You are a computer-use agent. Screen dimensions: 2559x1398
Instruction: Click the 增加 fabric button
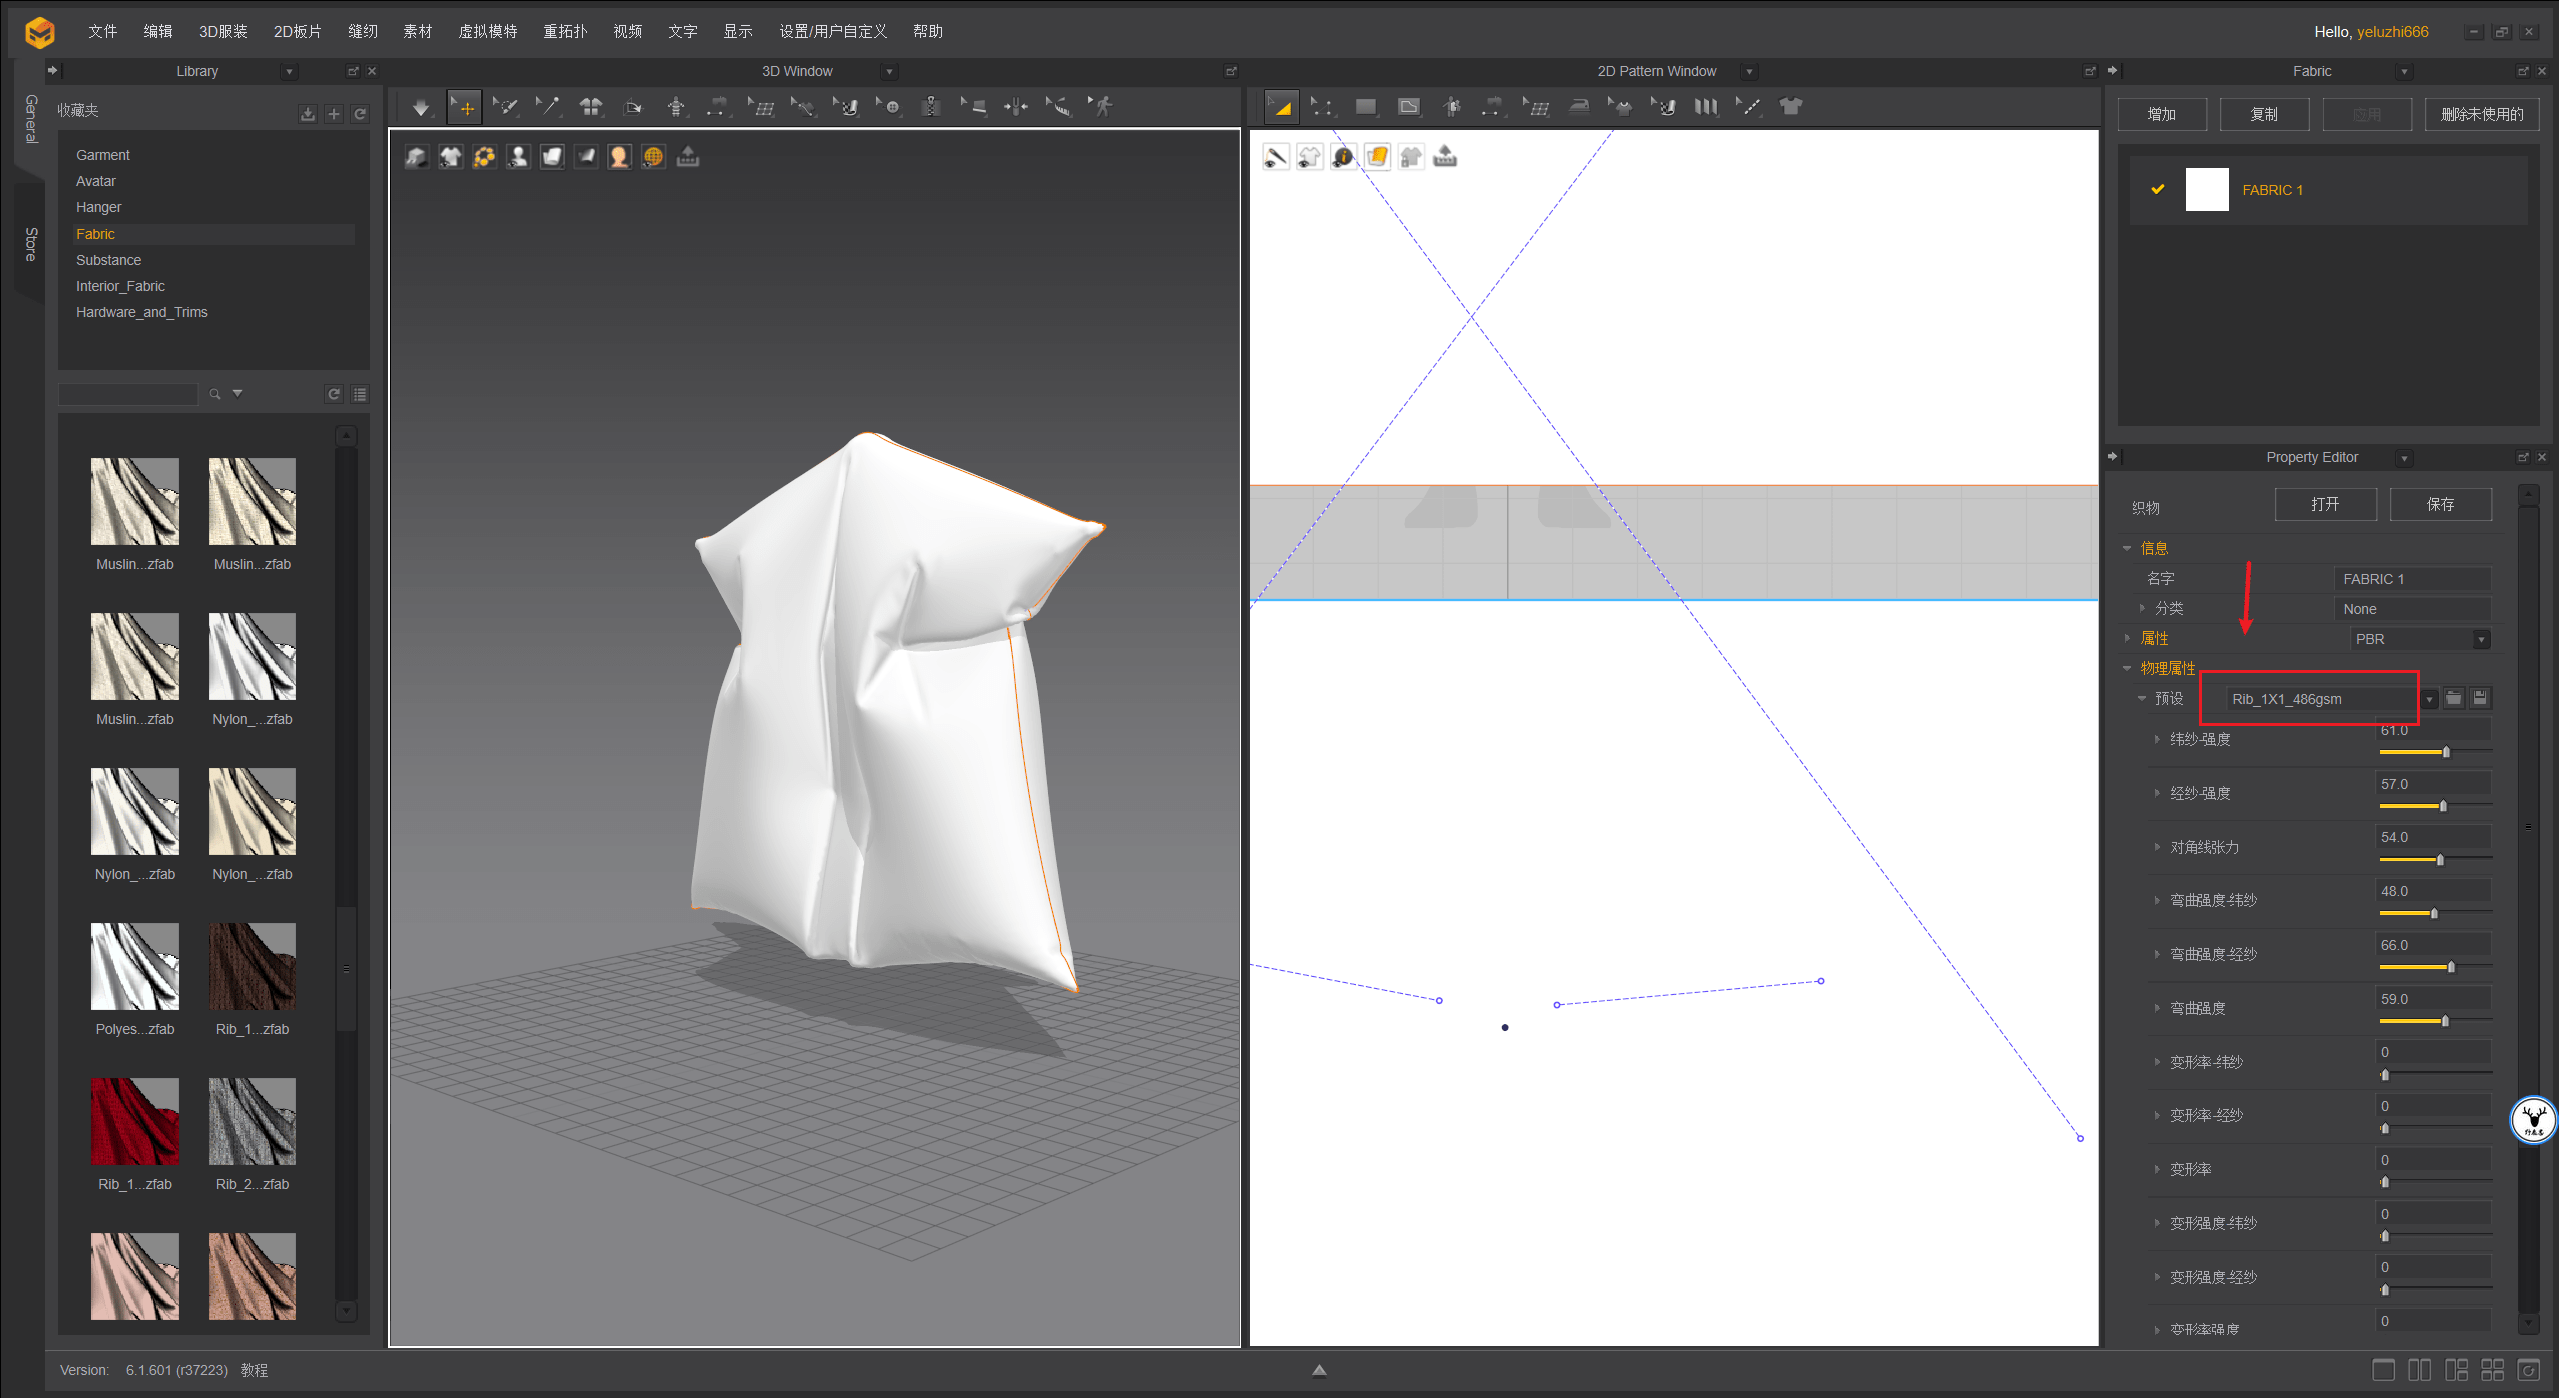[x=2161, y=114]
